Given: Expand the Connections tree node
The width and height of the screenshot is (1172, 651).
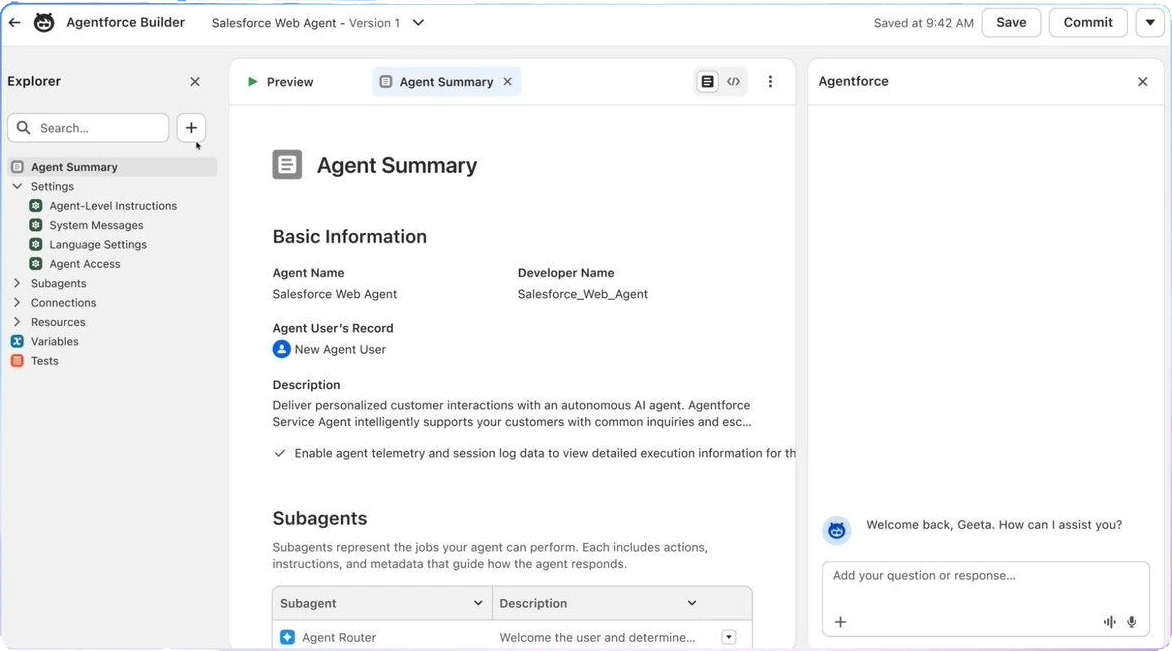Looking at the screenshot, I should click(x=17, y=303).
